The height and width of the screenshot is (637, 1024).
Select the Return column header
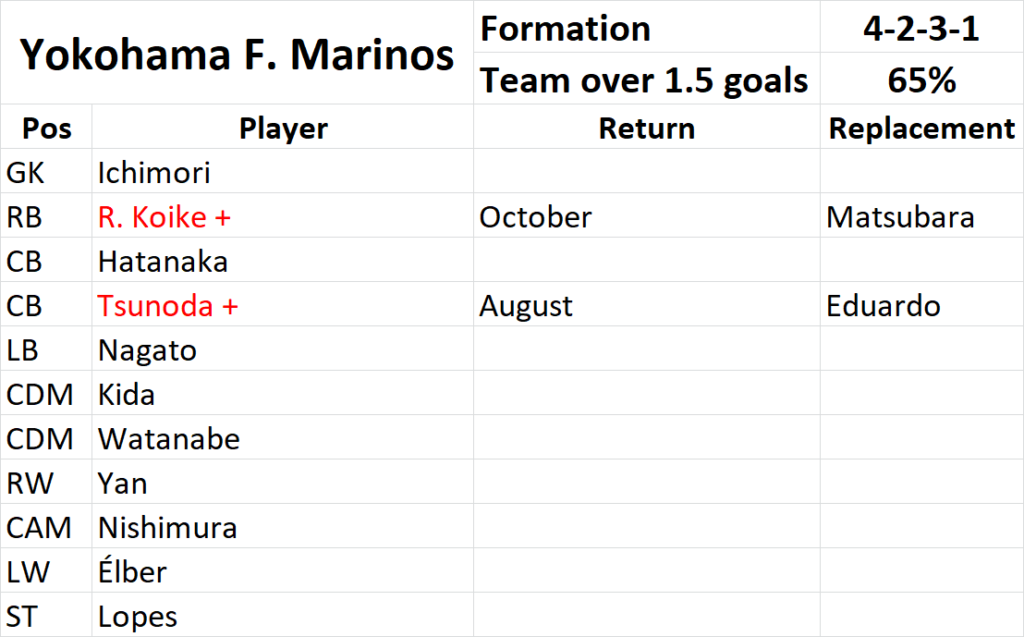click(x=647, y=127)
